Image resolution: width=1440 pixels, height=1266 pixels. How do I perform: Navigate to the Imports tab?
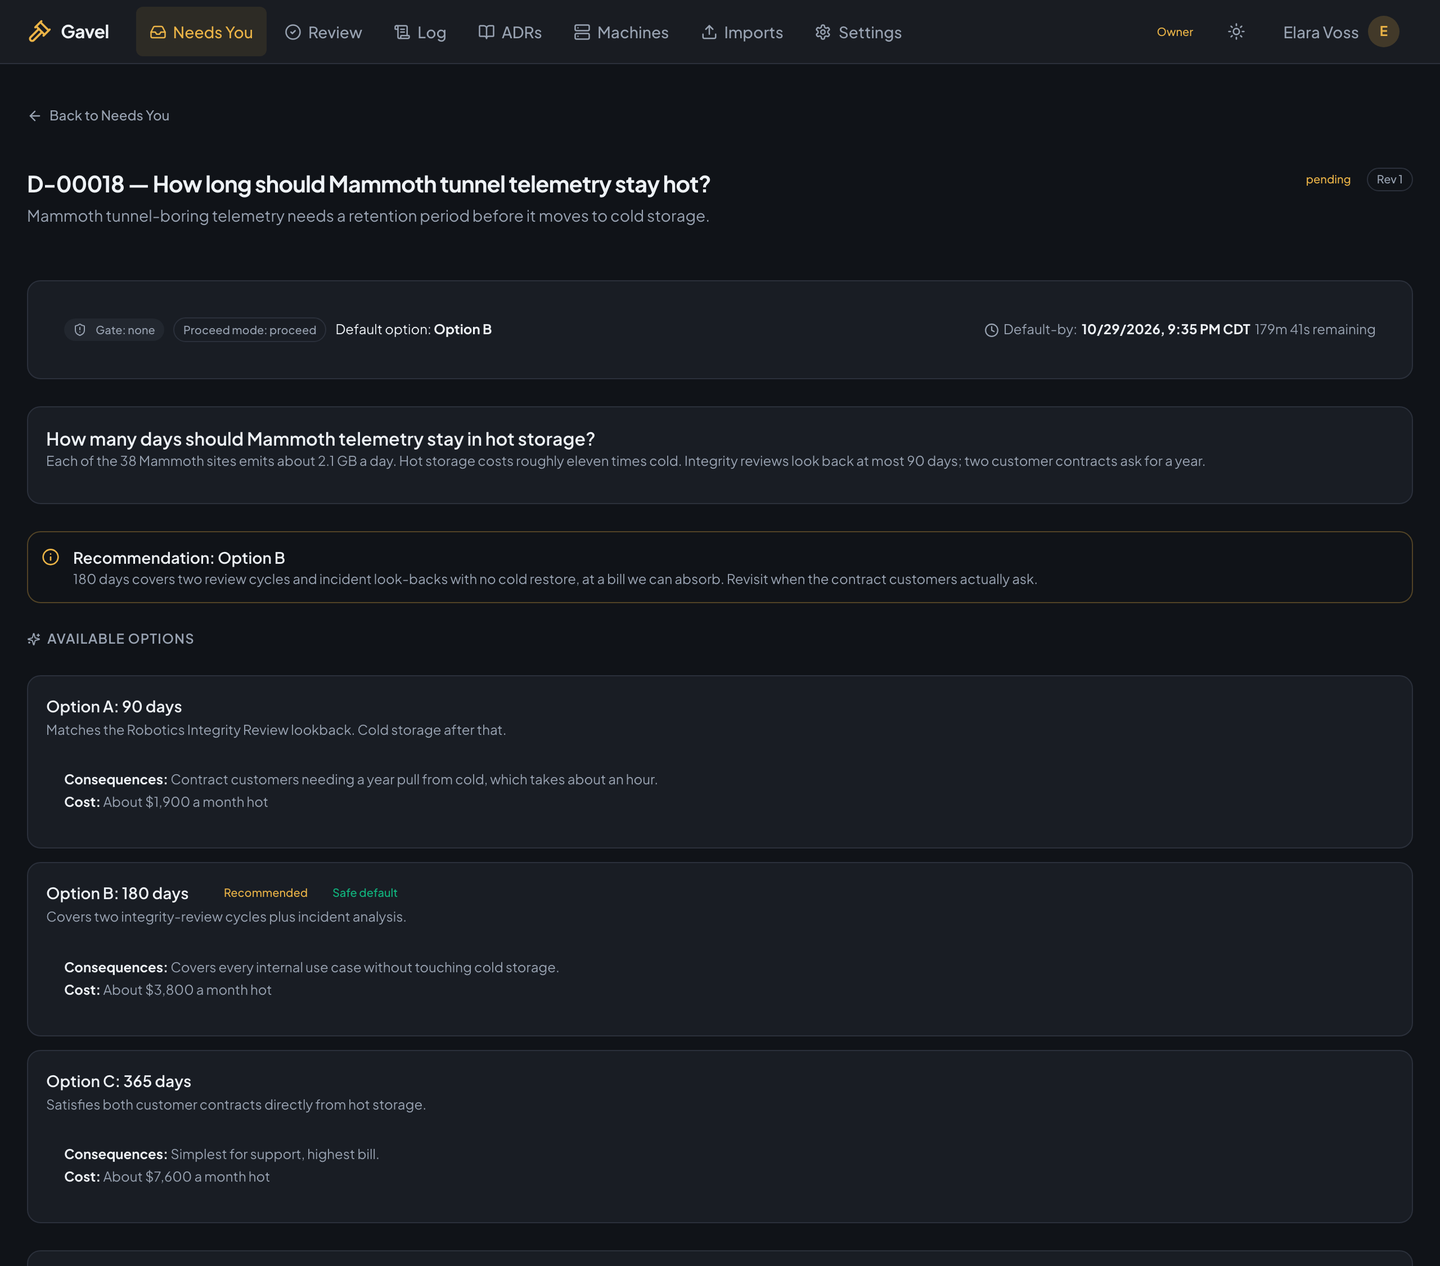[742, 32]
